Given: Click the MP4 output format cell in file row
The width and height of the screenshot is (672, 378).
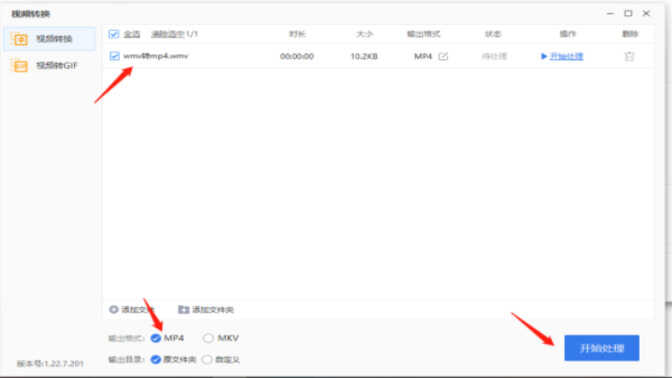Looking at the screenshot, I should pyautogui.click(x=423, y=56).
